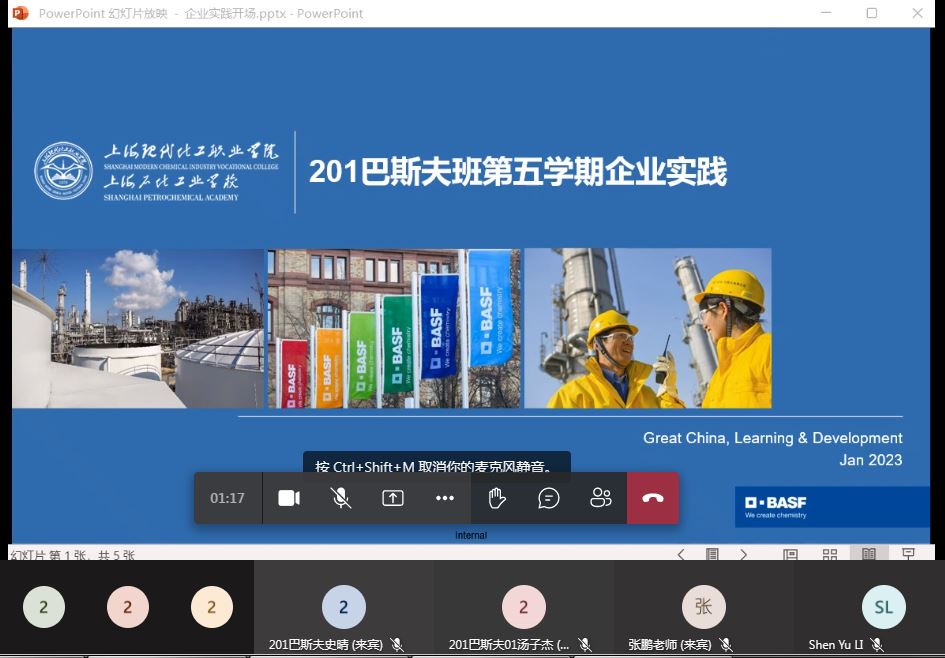The height and width of the screenshot is (658, 945).
Task: Show the participants list
Action: click(x=601, y=498)
